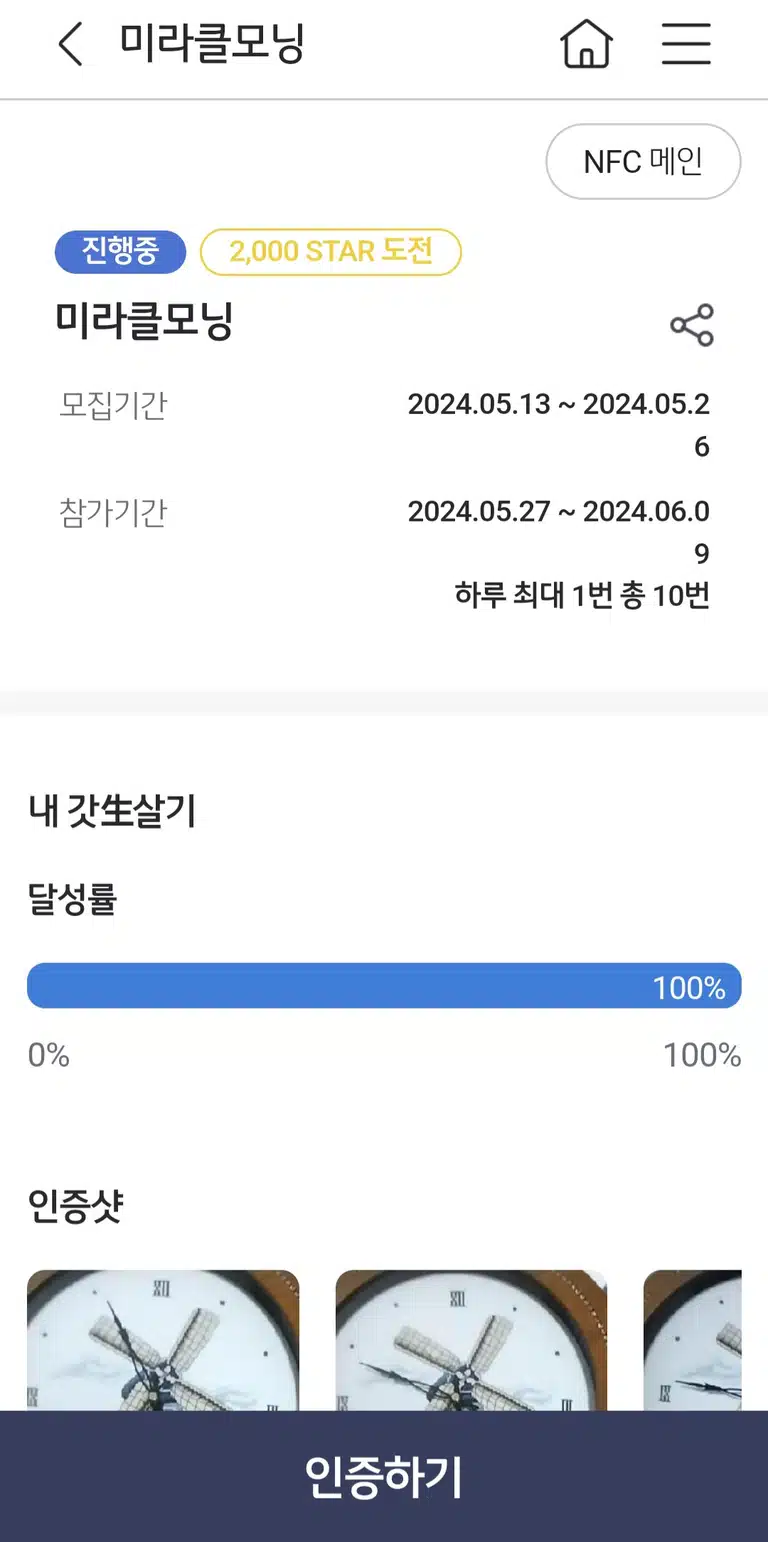Tap the 2,000 STAR 도전 badge

click(331, 252)
